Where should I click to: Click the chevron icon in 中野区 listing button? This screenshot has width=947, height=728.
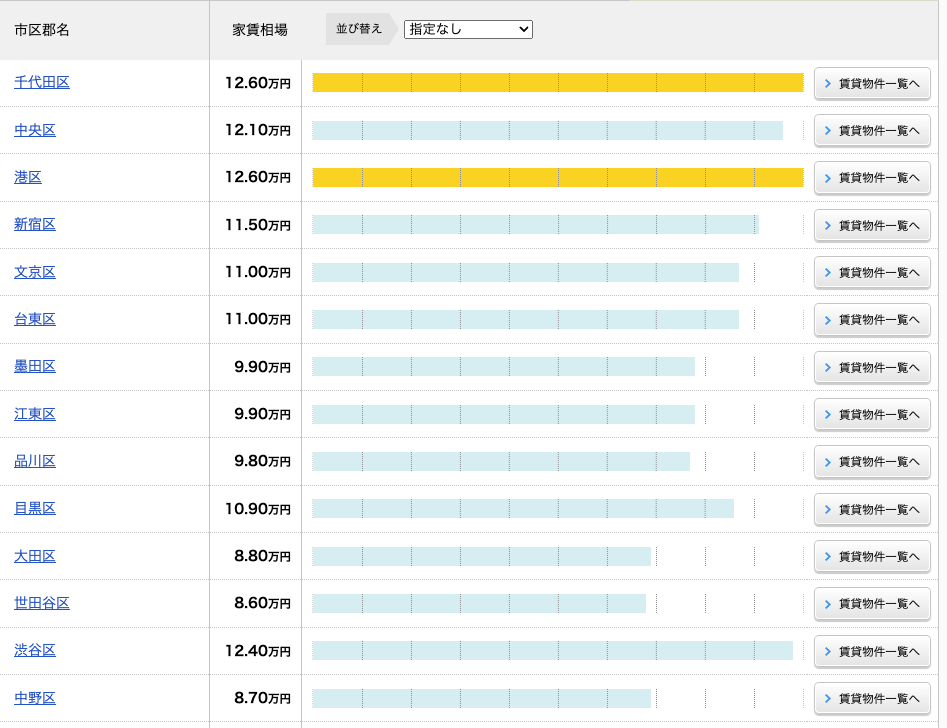coord(827,698)
